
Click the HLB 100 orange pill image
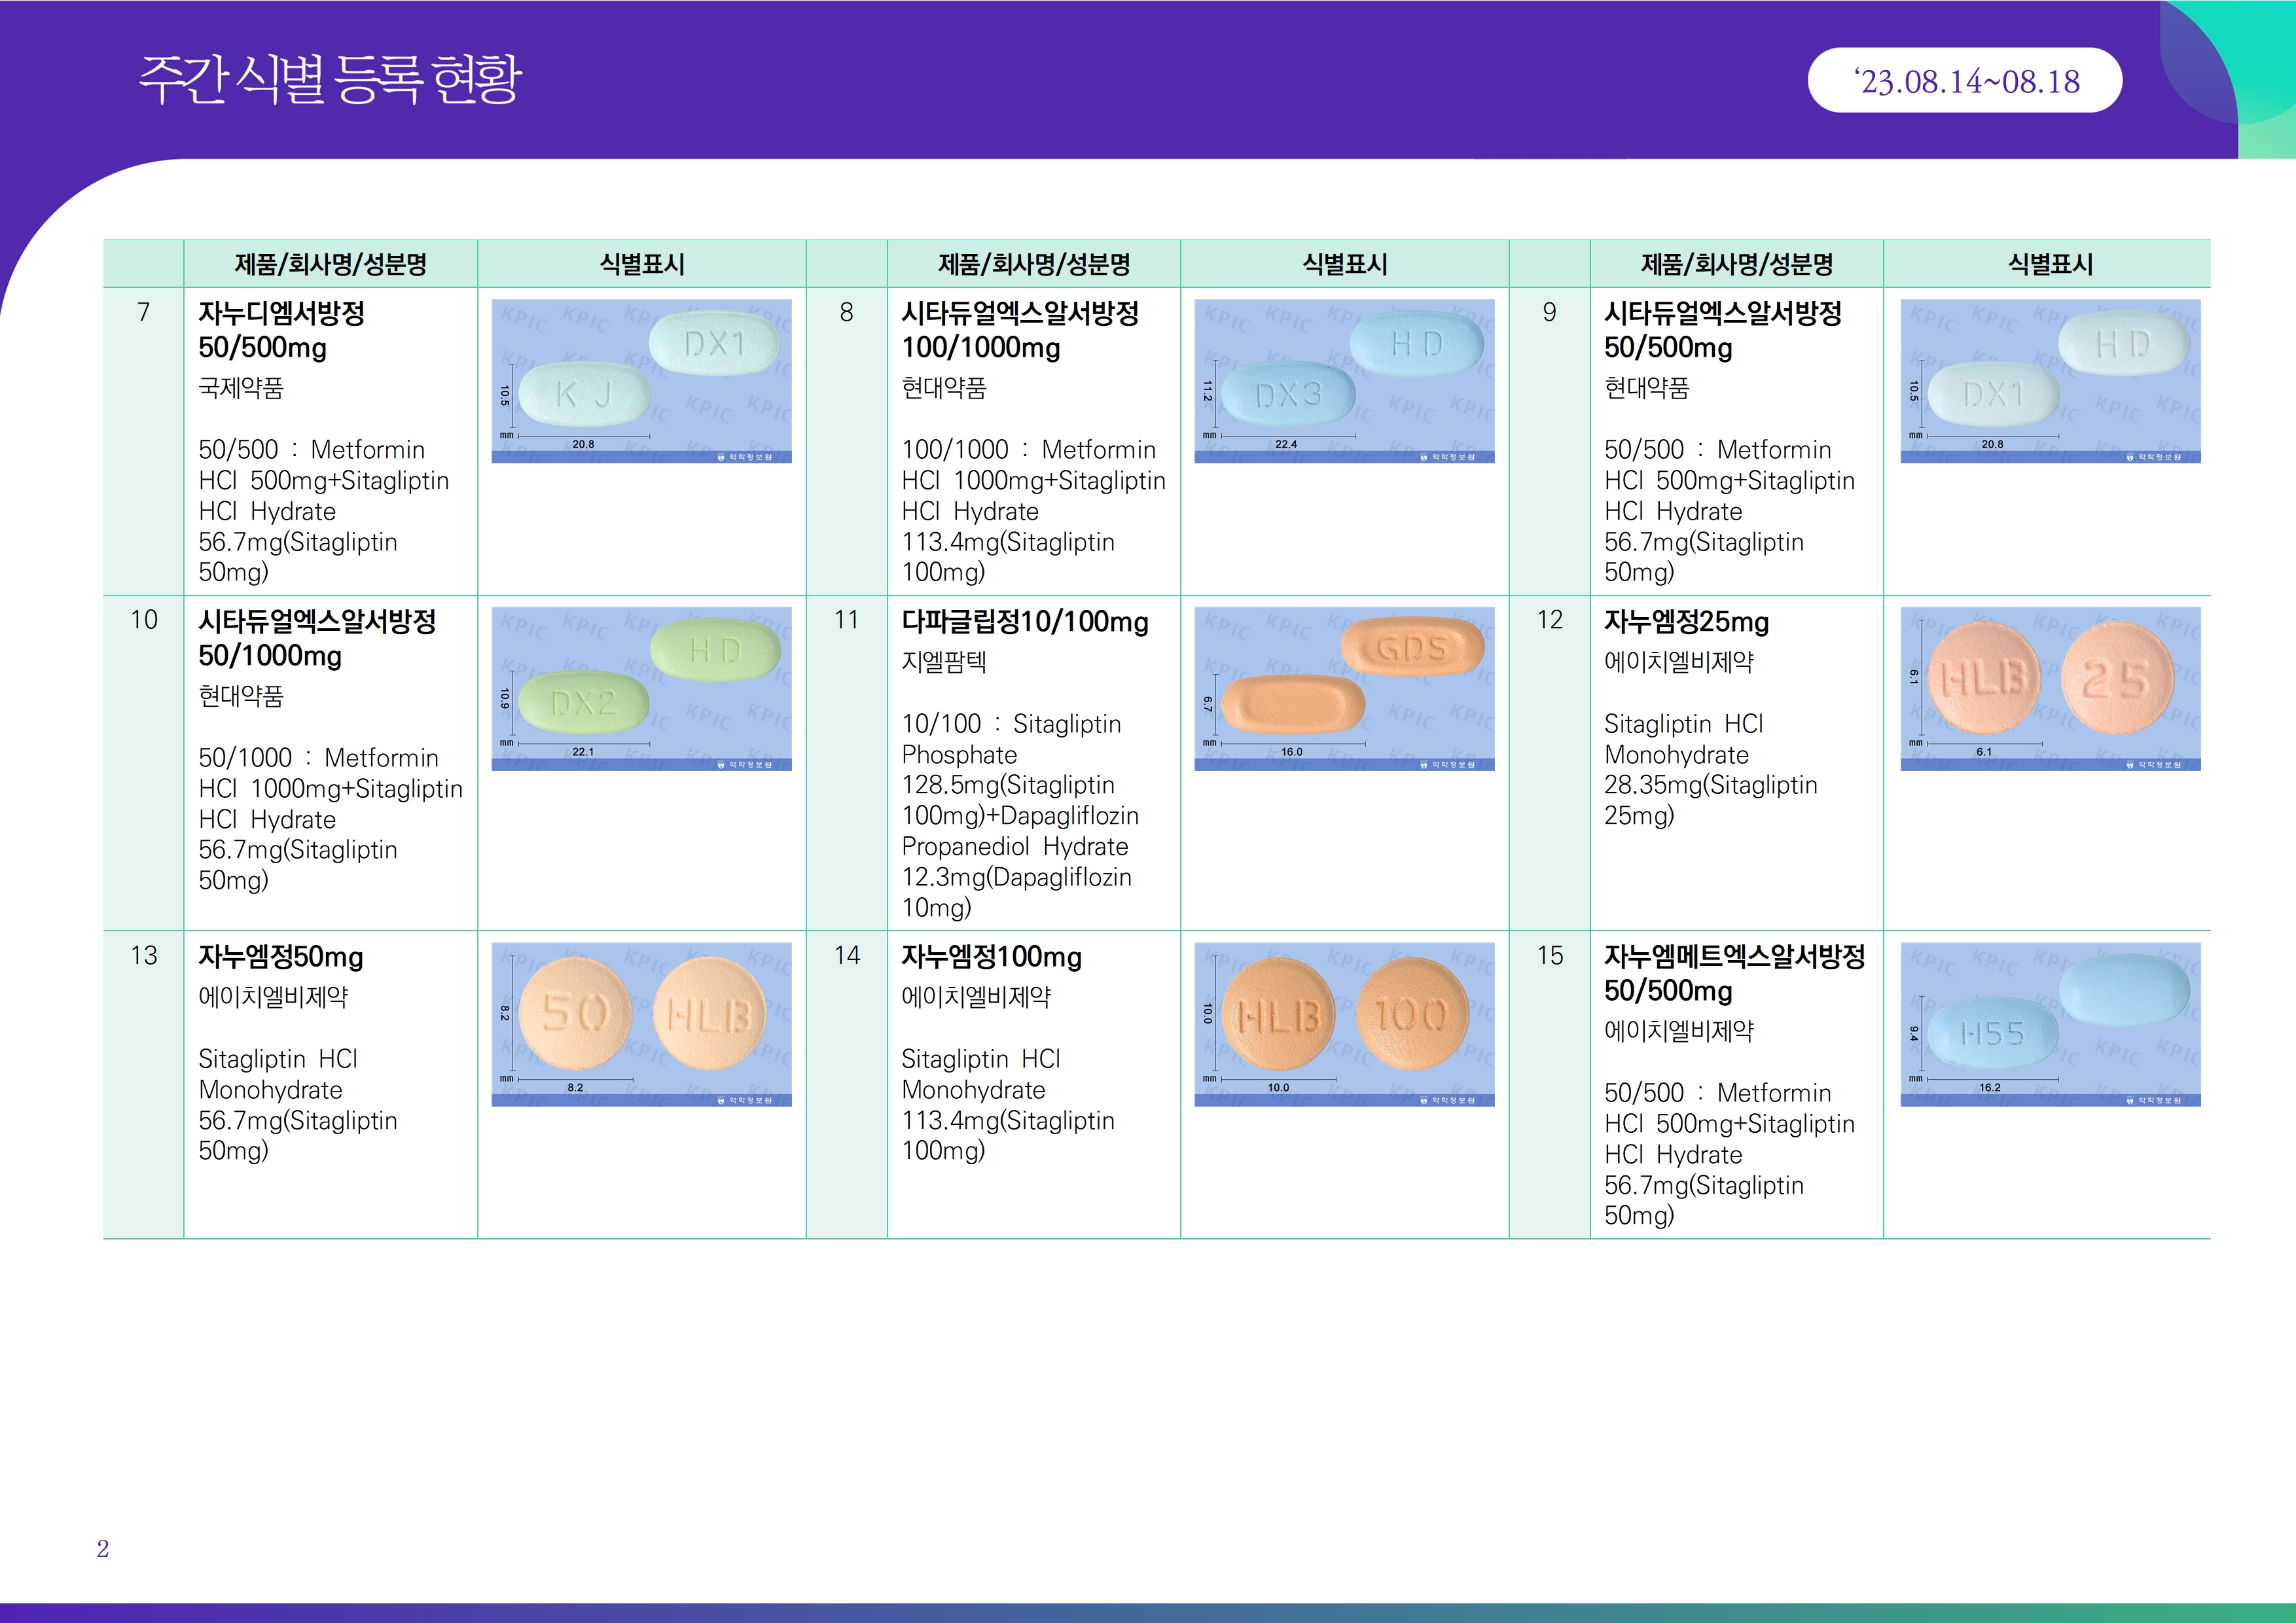coord(1344,1024)
